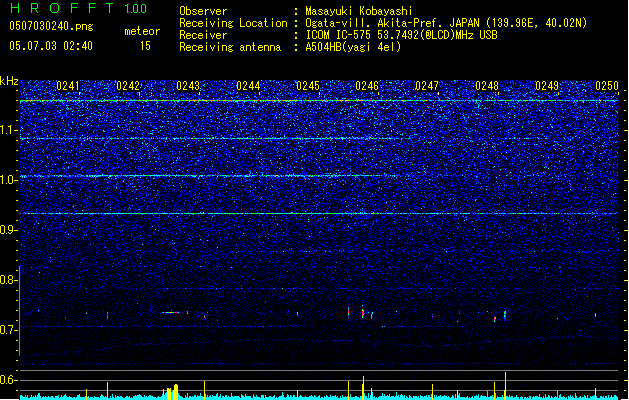Viewport: 629px width, 400px height.
Task: Click the 0245 time marker
Action: click(x=308, y=86)
